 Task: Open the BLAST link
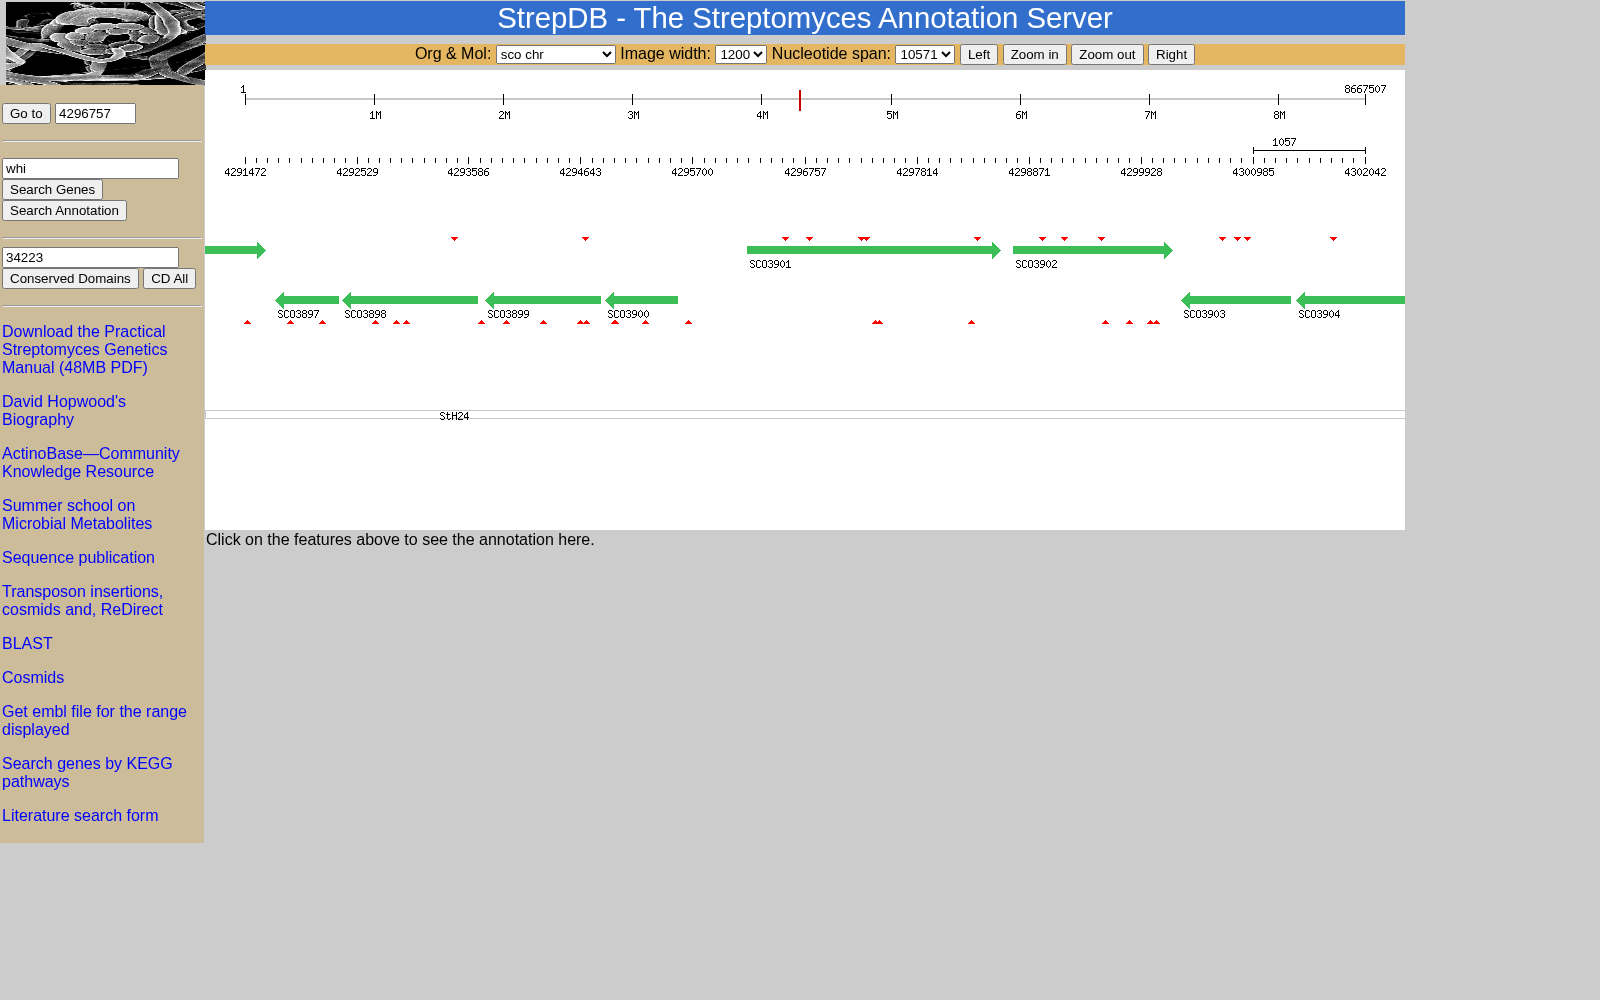click(x=27, y=643)
